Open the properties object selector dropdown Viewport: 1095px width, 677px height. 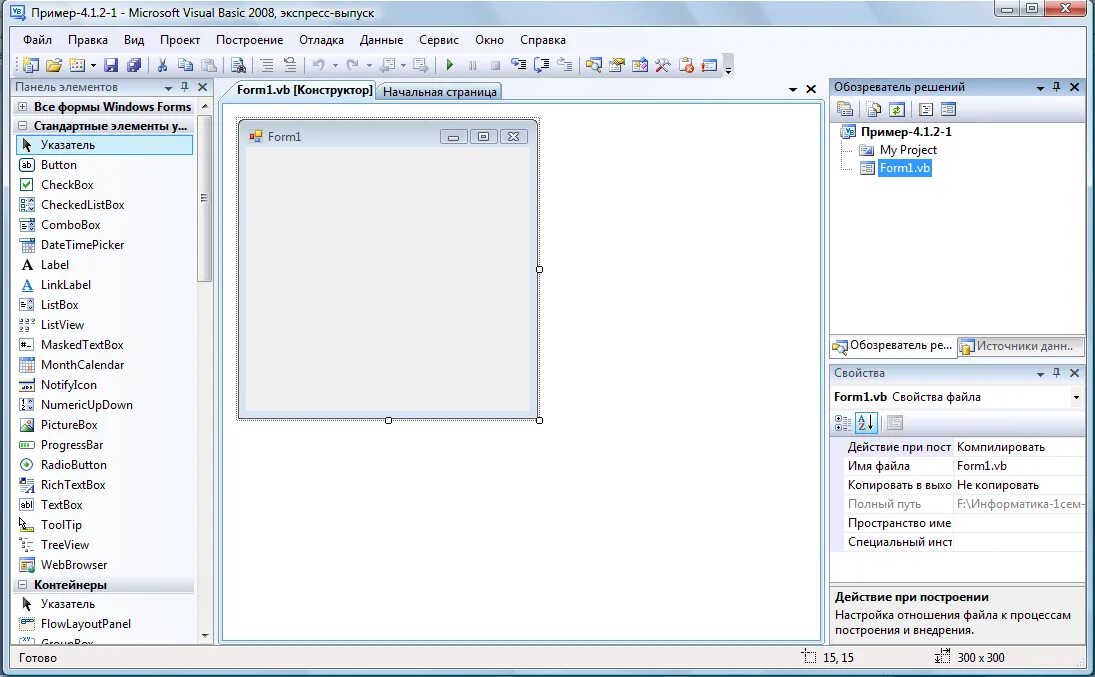pos(1076,397)
